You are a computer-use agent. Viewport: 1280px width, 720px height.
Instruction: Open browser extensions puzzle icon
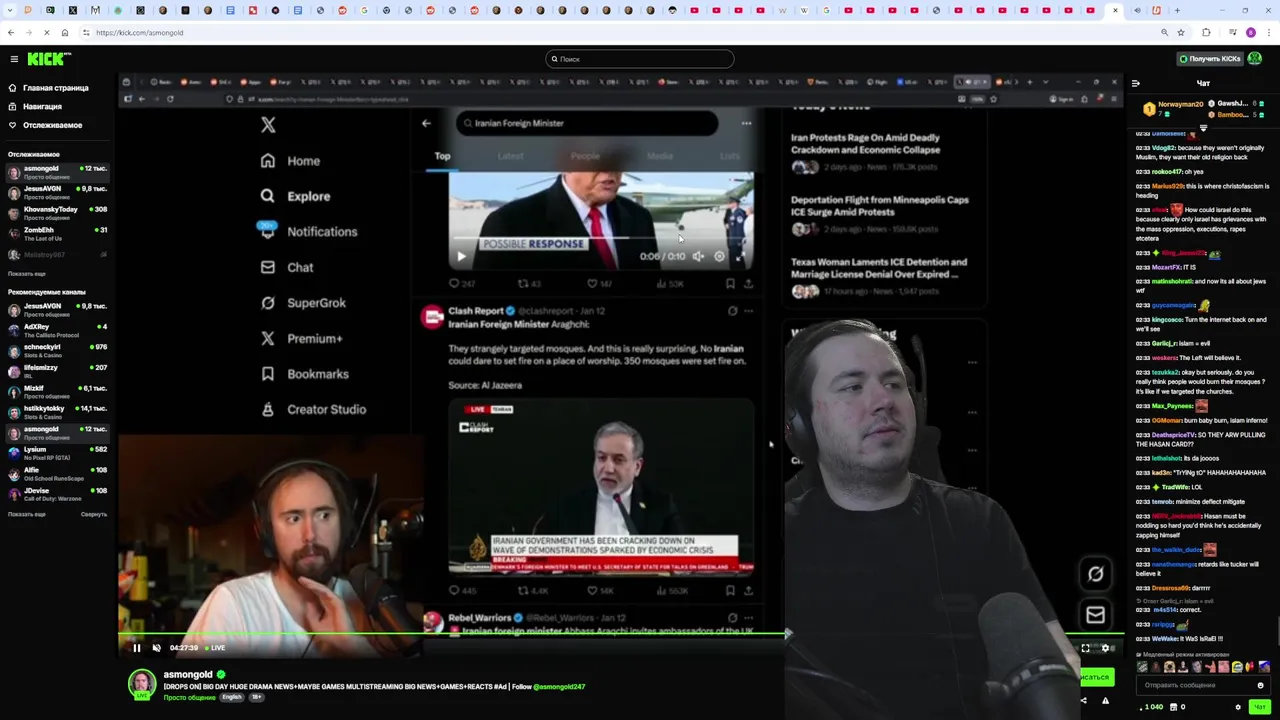[1206, 32]
